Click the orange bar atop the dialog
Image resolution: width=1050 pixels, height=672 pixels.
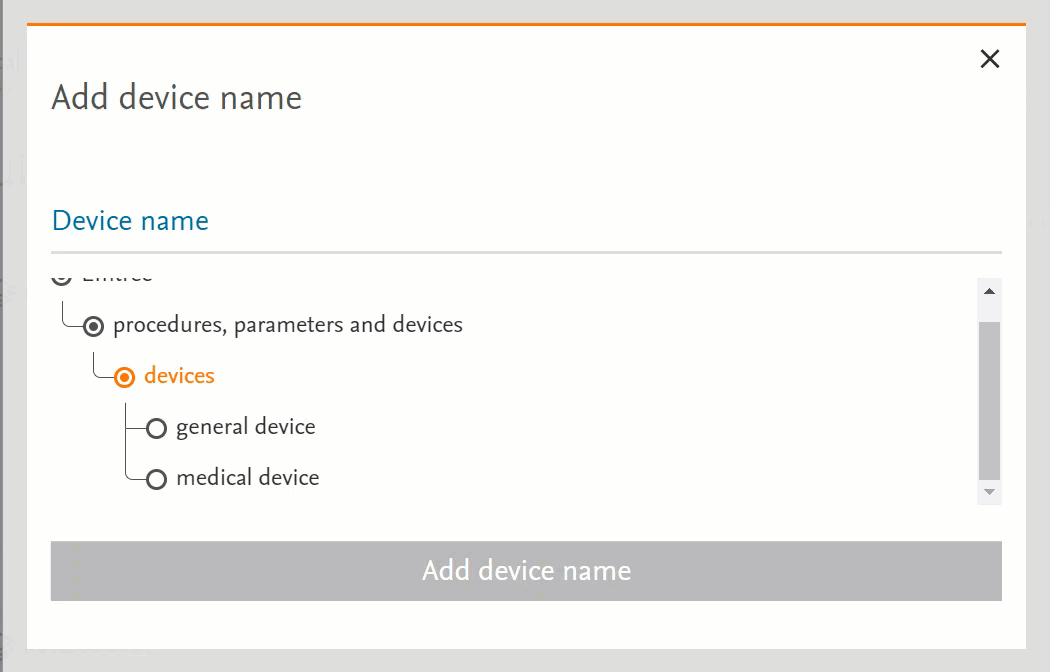(526, 24)
